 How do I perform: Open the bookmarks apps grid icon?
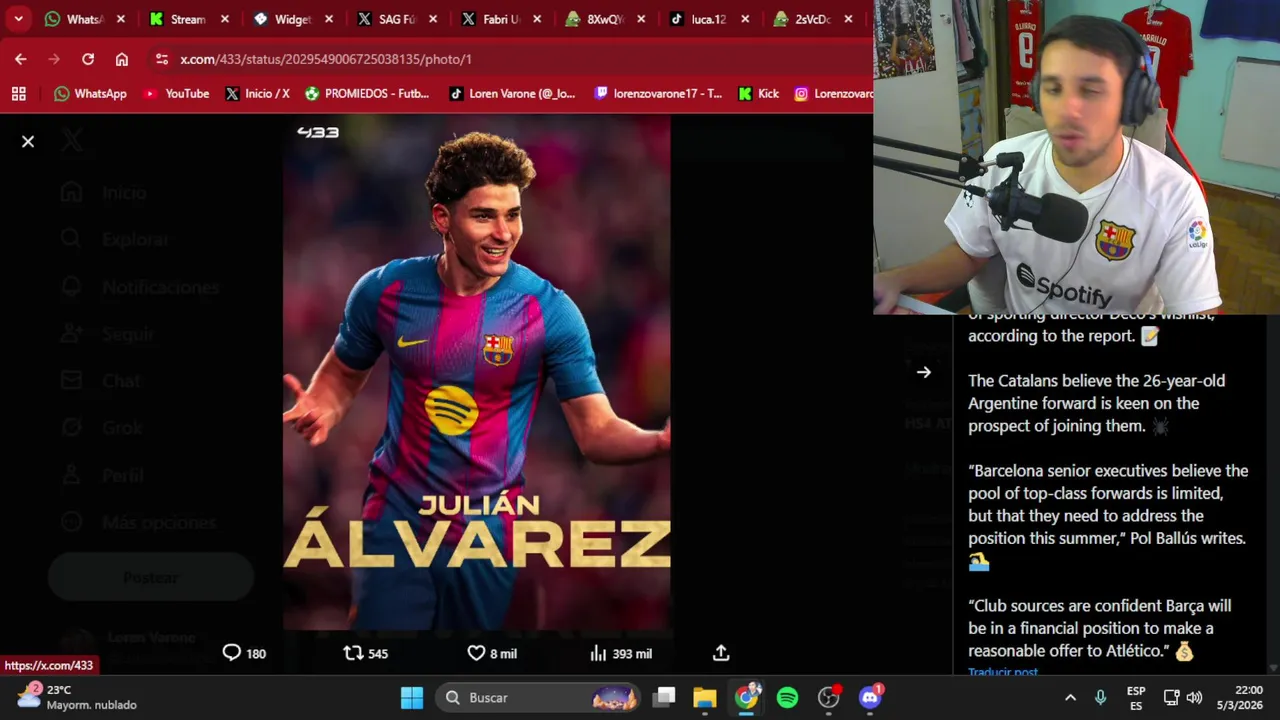click(19, 93)
